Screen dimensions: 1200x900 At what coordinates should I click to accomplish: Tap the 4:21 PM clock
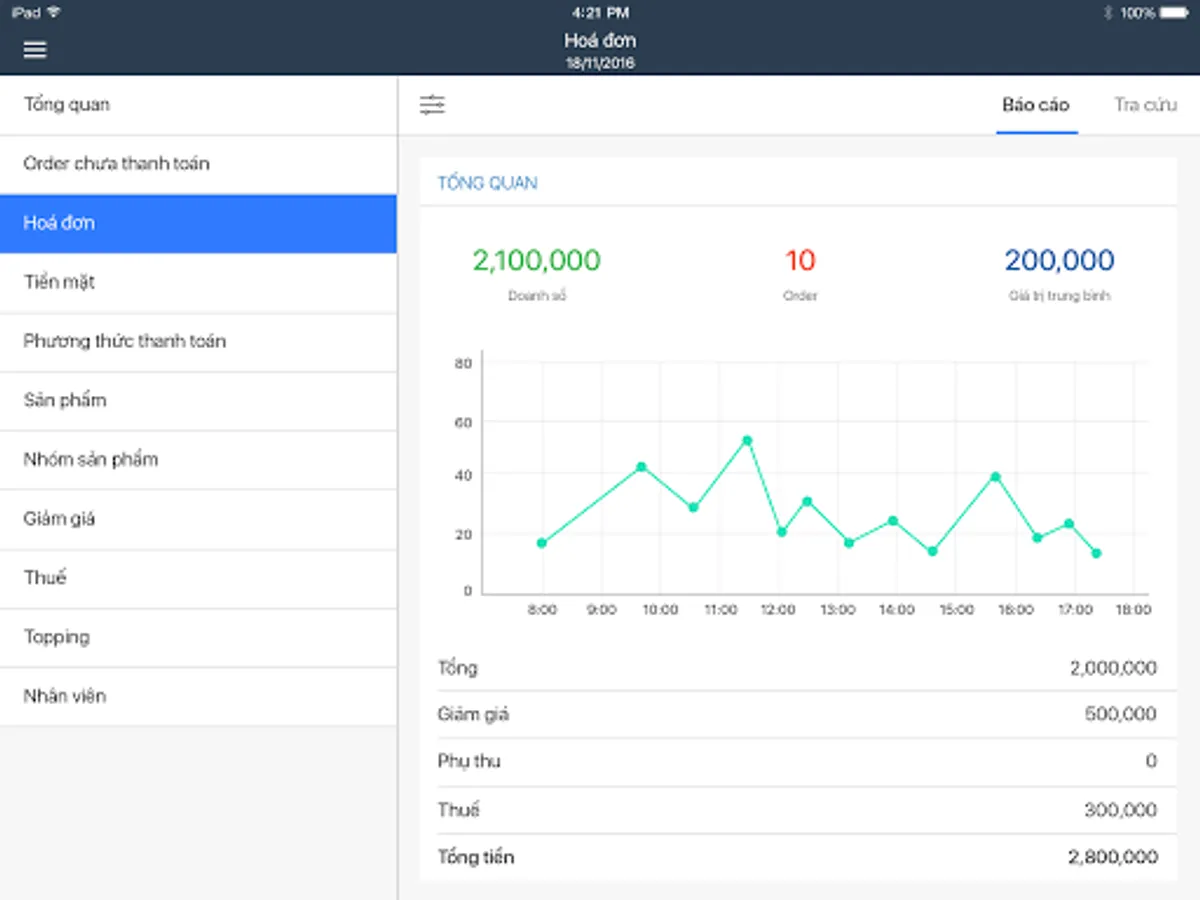pyautogui.click(x=600, y=13)
